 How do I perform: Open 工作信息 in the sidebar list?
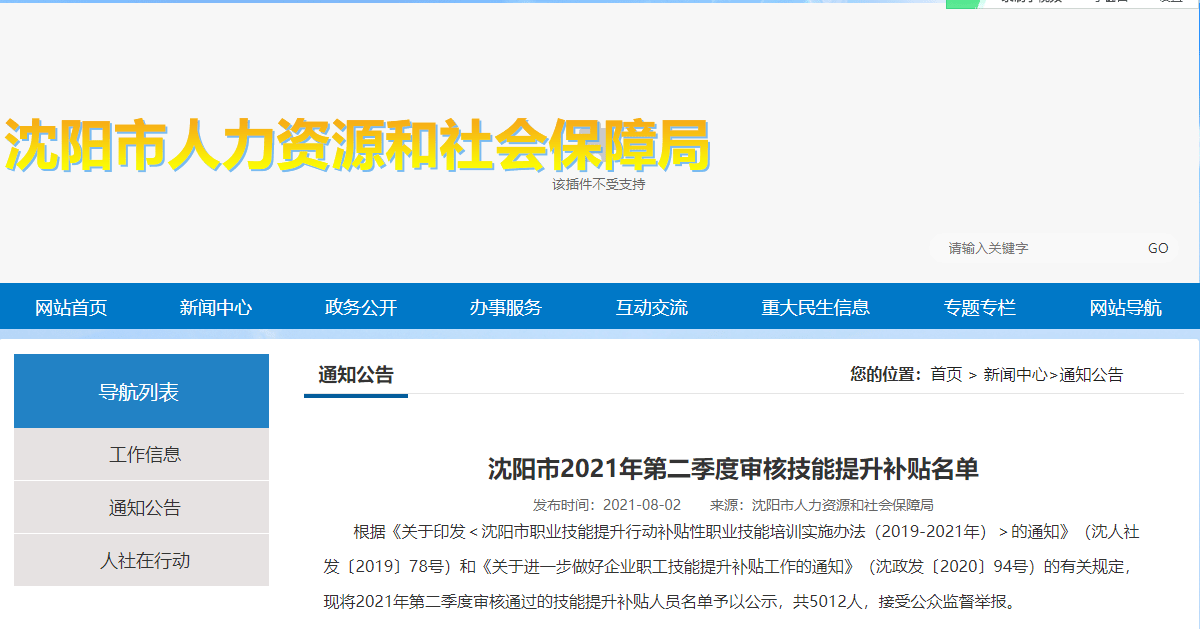pyautogui.click(x=145, y=455)
